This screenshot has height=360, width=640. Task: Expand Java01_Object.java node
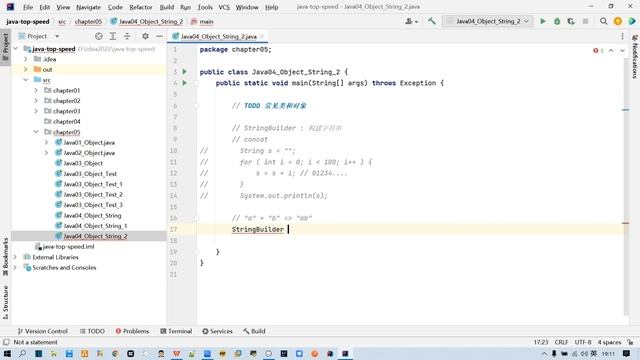pos(46,142)
